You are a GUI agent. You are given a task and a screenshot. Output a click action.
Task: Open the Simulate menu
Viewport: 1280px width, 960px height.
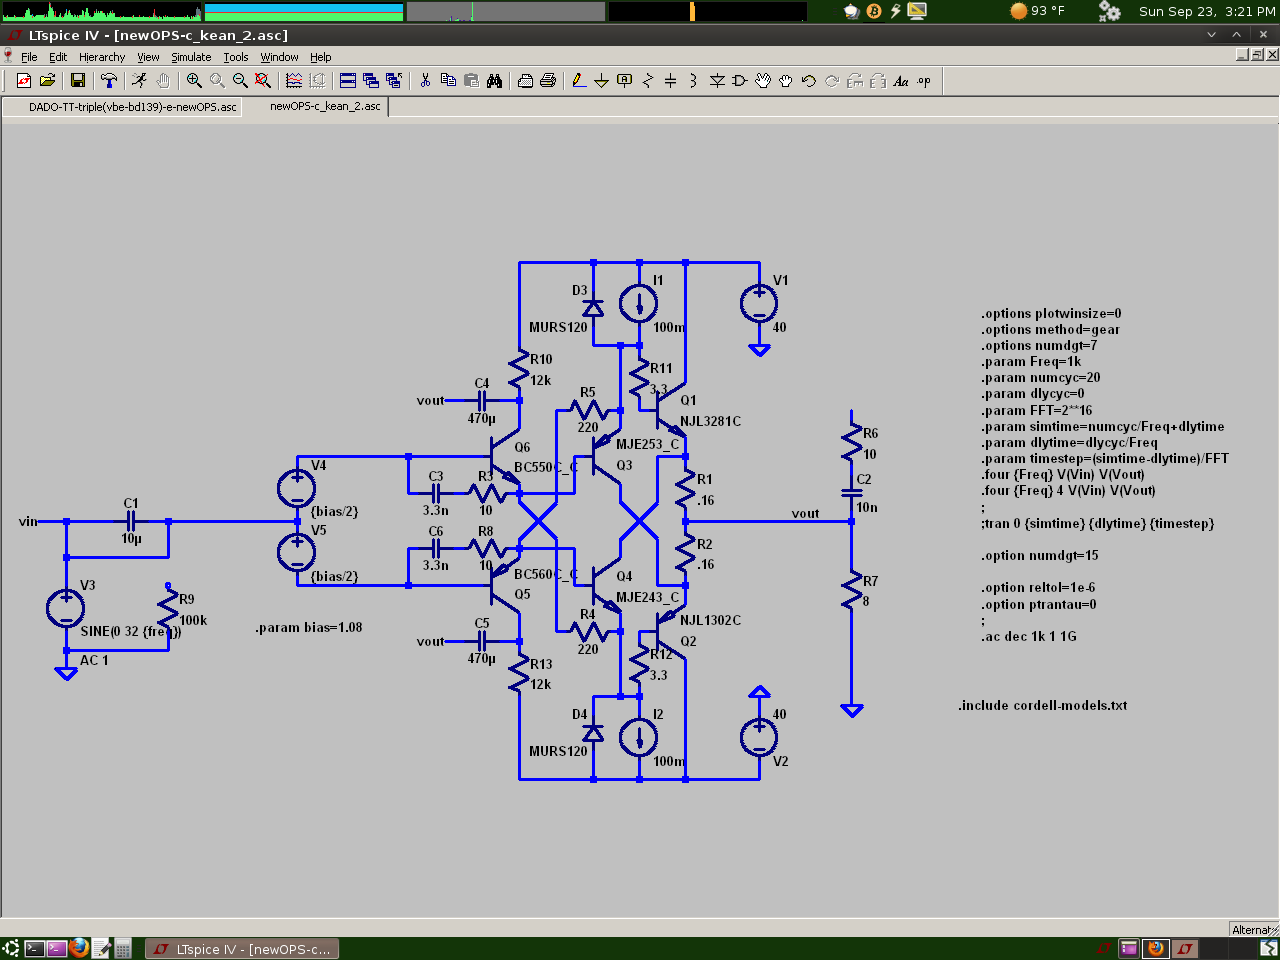191,57
